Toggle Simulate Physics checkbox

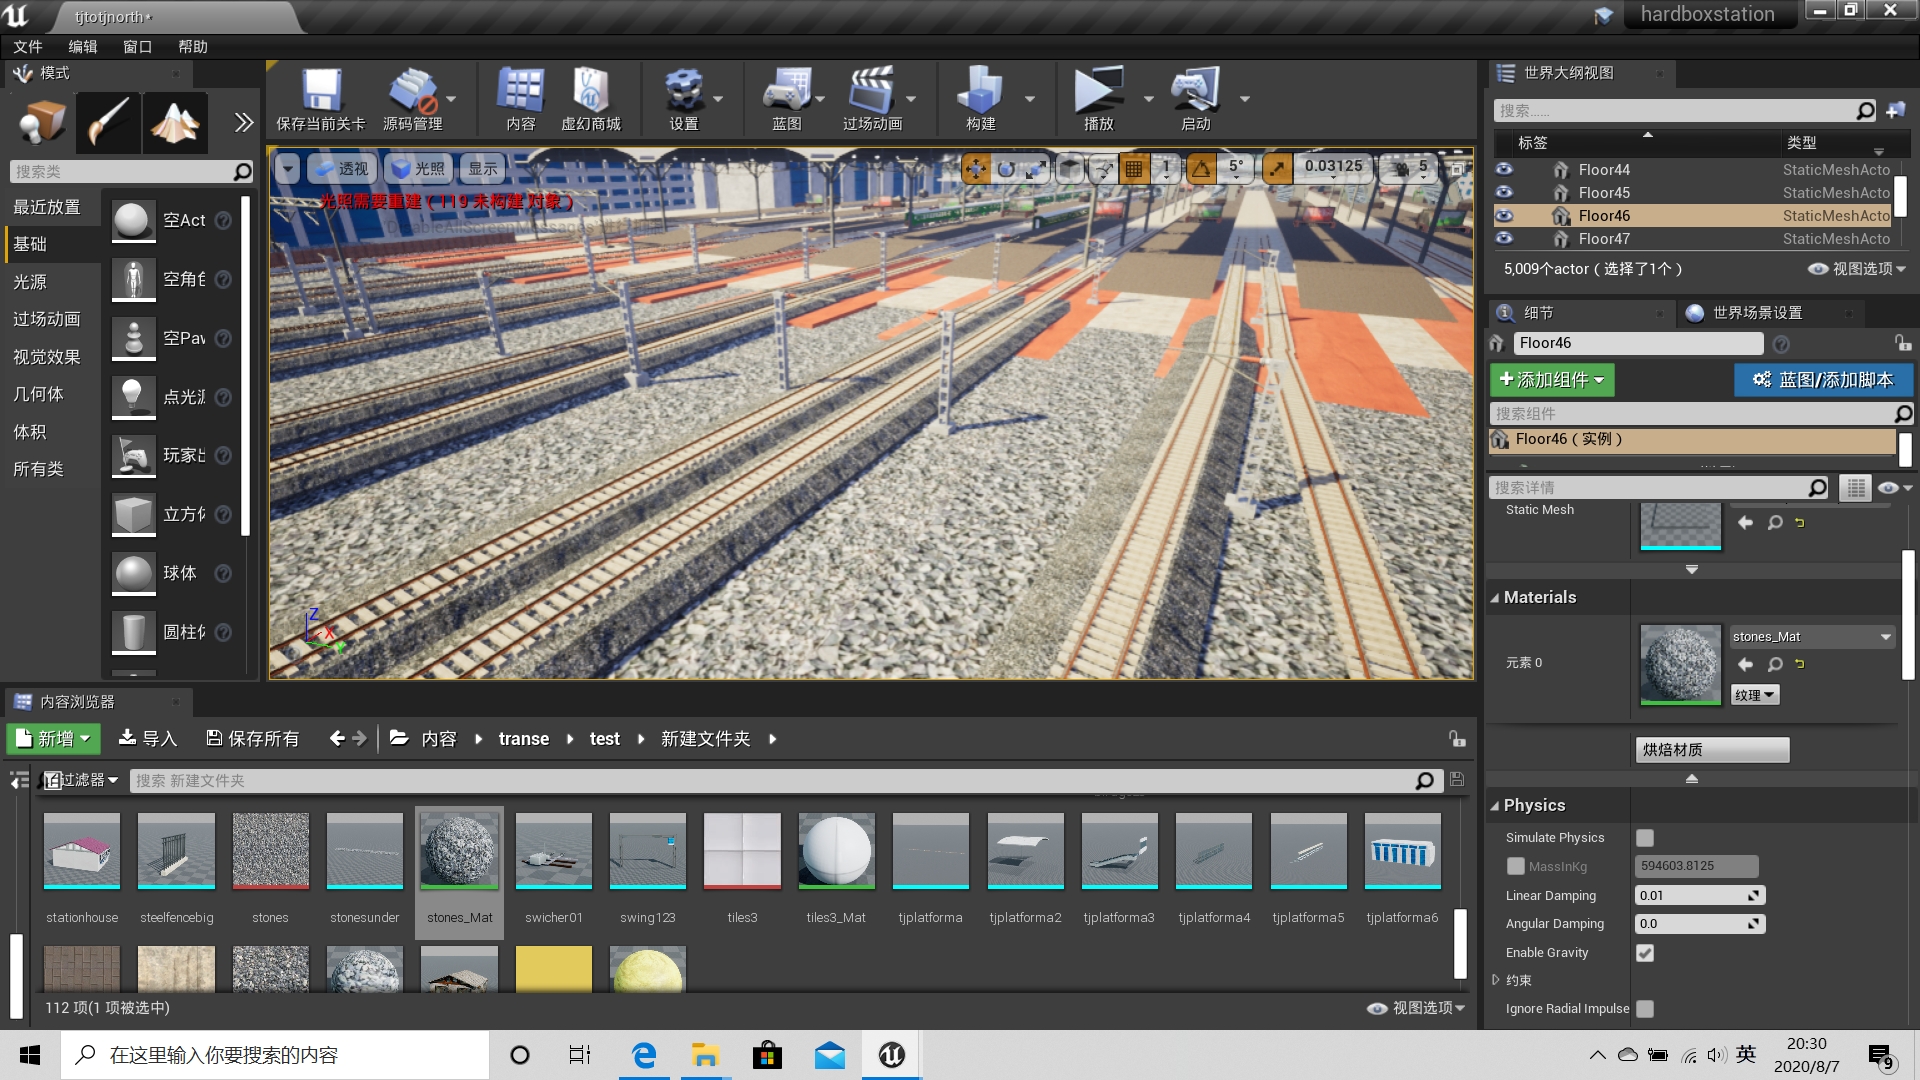point(1644,837)
